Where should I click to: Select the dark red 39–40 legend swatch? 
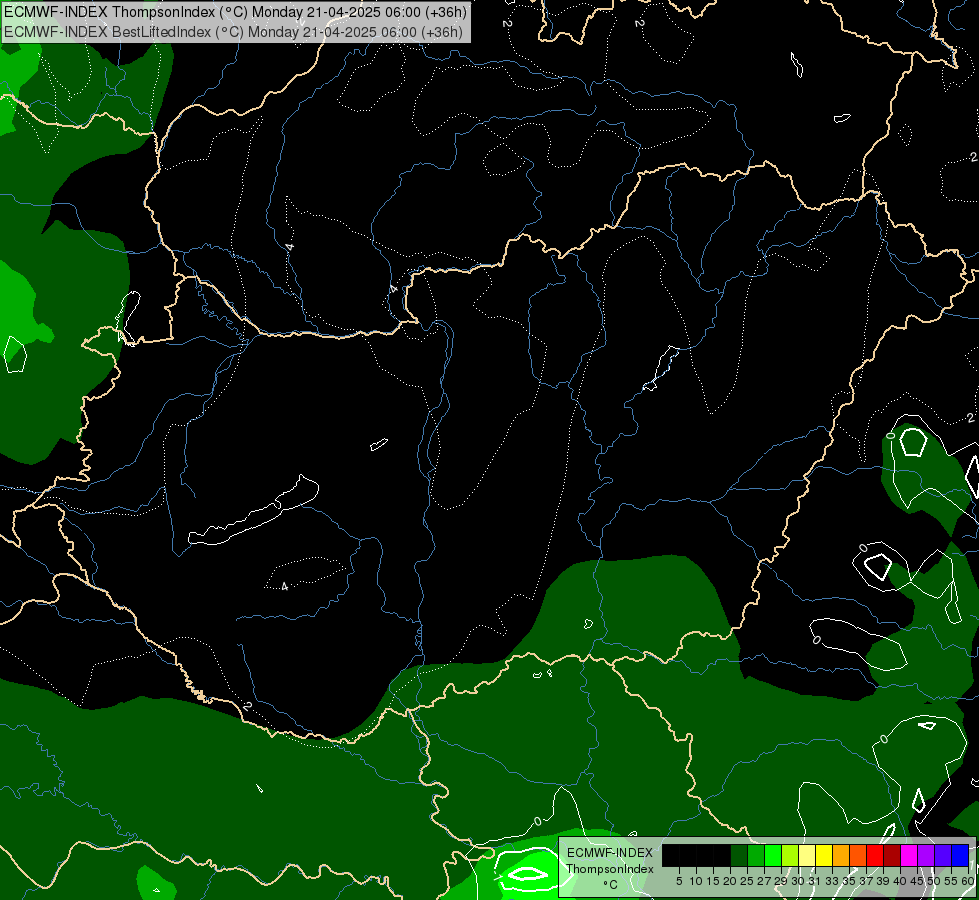892,856
